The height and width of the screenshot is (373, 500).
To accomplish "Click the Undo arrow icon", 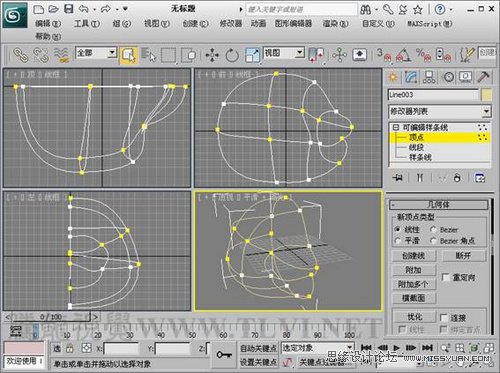I will [x=83, y=9].
